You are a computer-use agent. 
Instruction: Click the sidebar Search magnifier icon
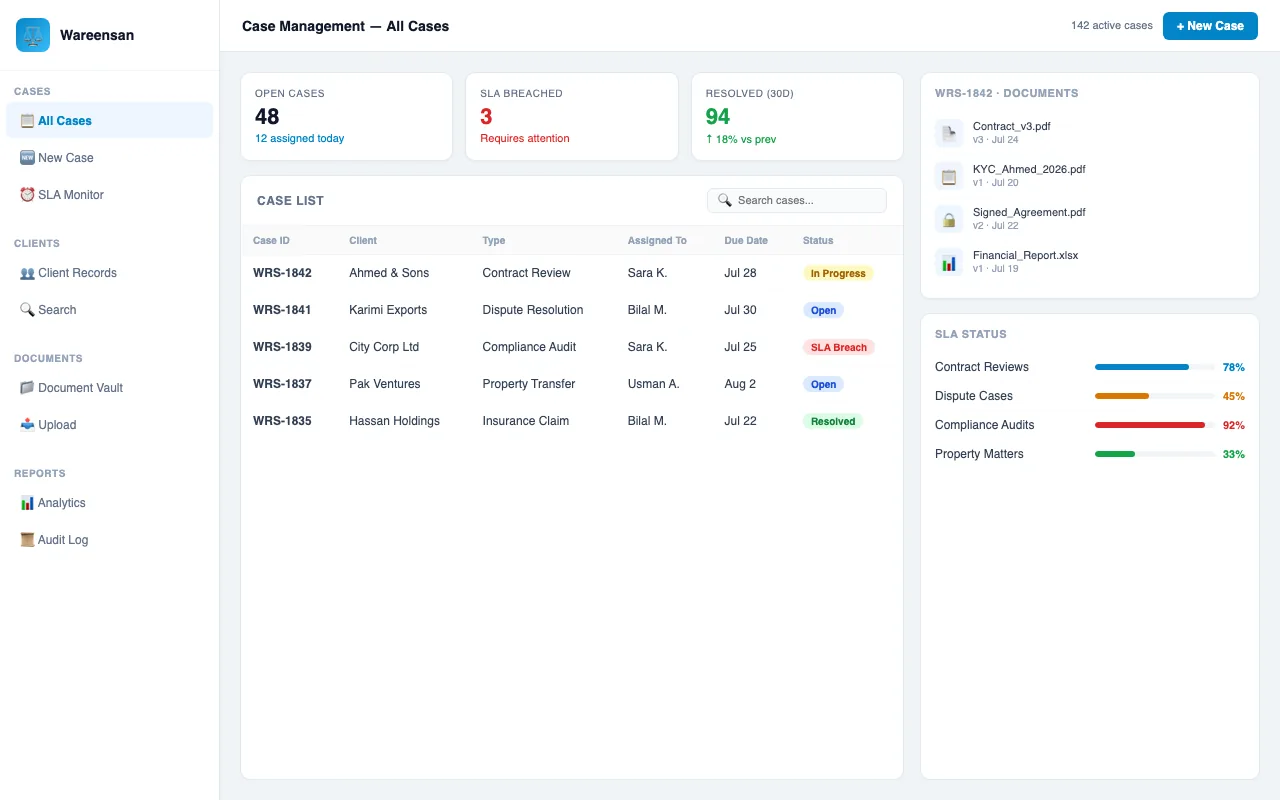point(27,310)
